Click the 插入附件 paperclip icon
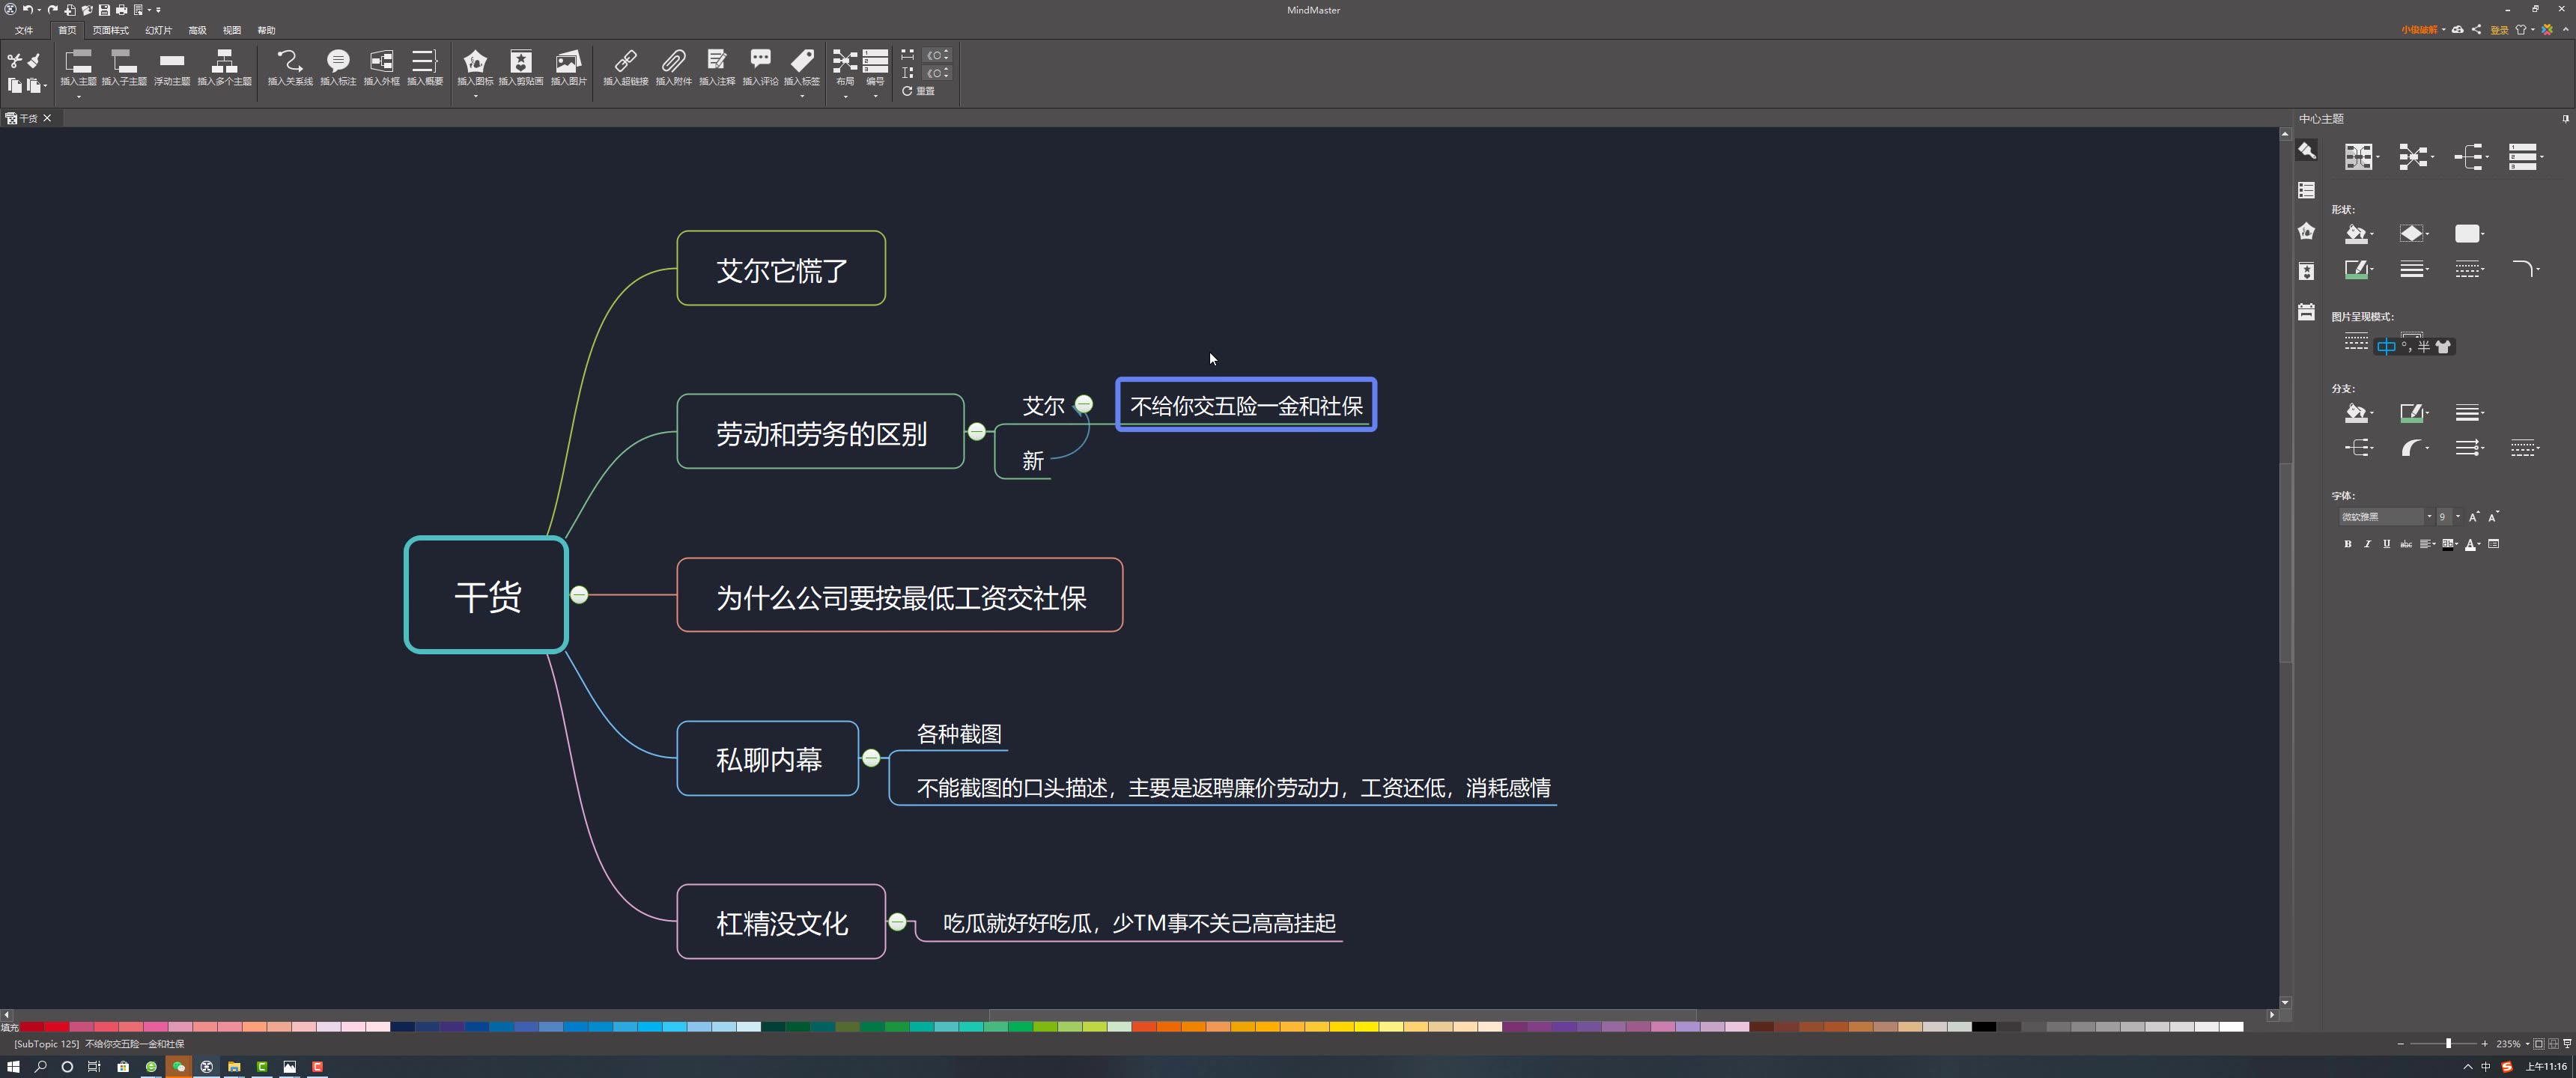This screenshot has height=1078, width=2576. pyautogui.click(x=673, y=62)
